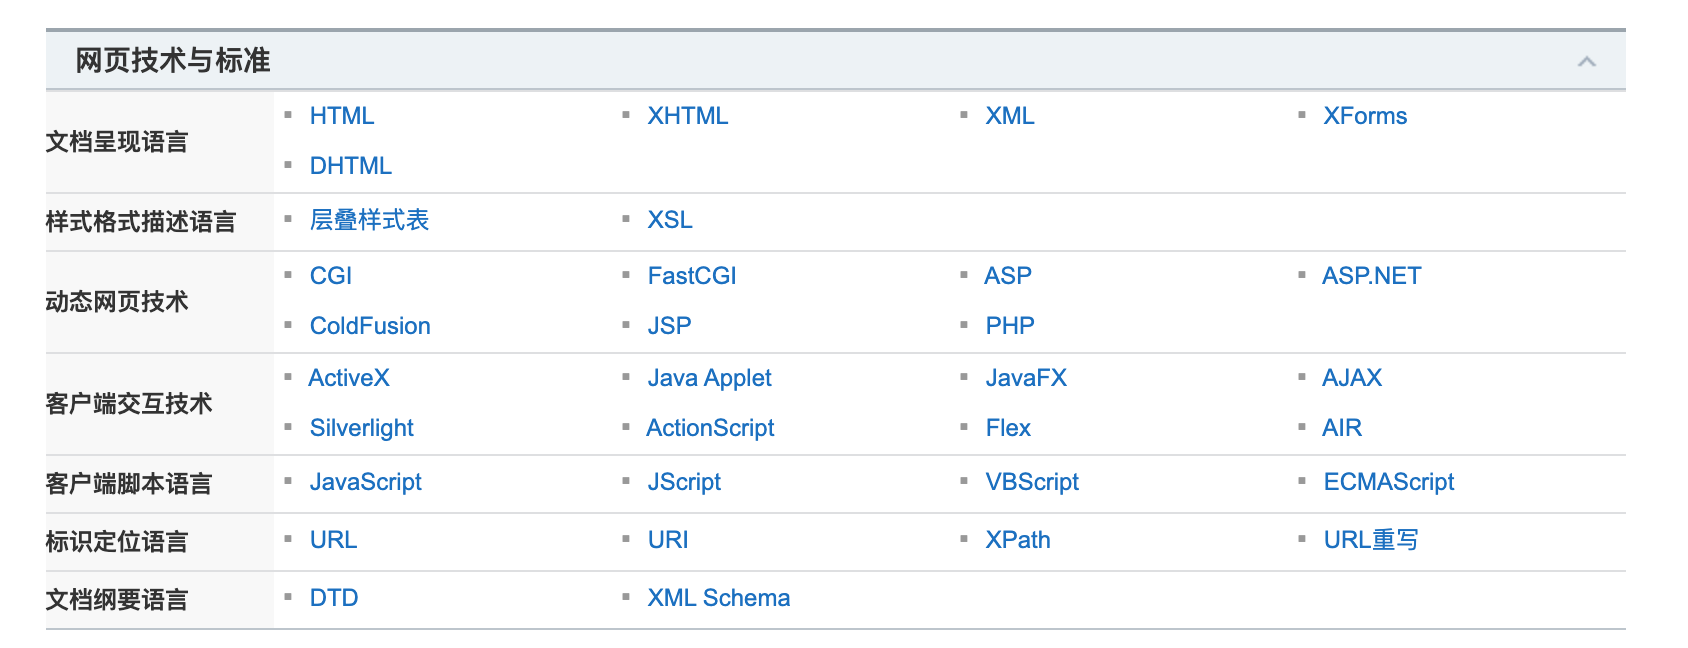Click the 网页技术与标准 header title

point(173,61)
